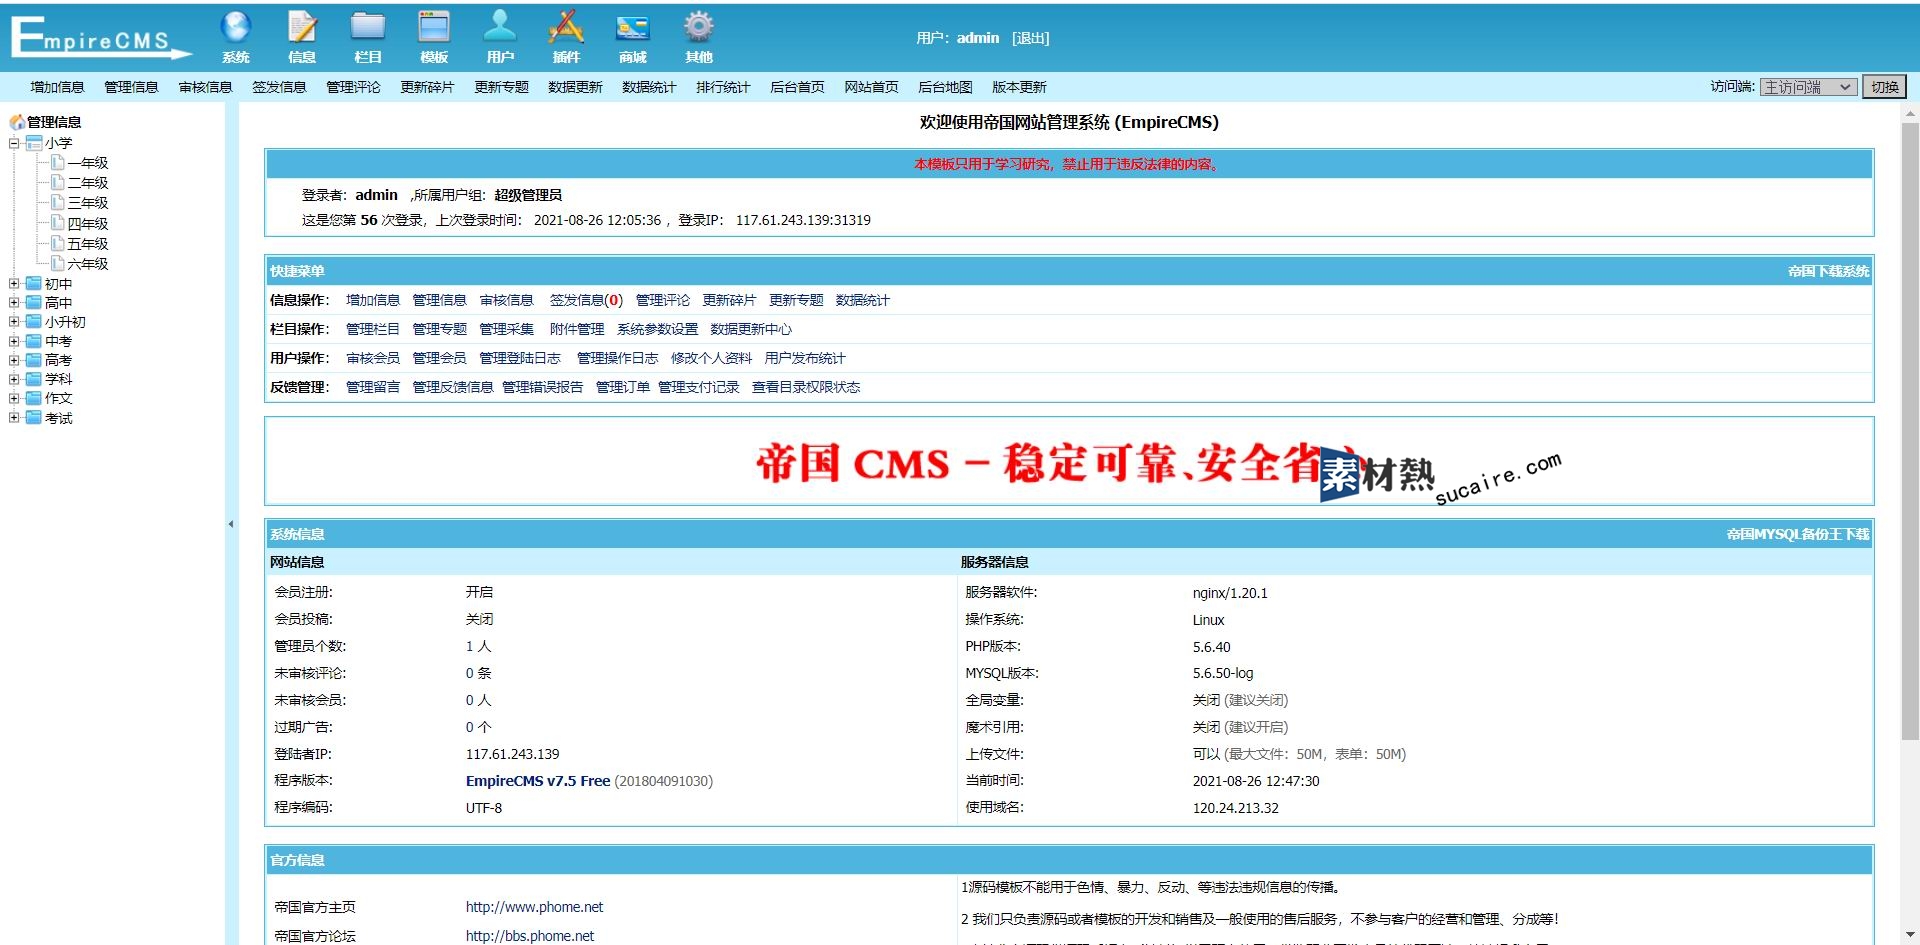Open 管理栏目 quick link
This screenshot has height=945, width=1920.
click(x=373, y=329)
